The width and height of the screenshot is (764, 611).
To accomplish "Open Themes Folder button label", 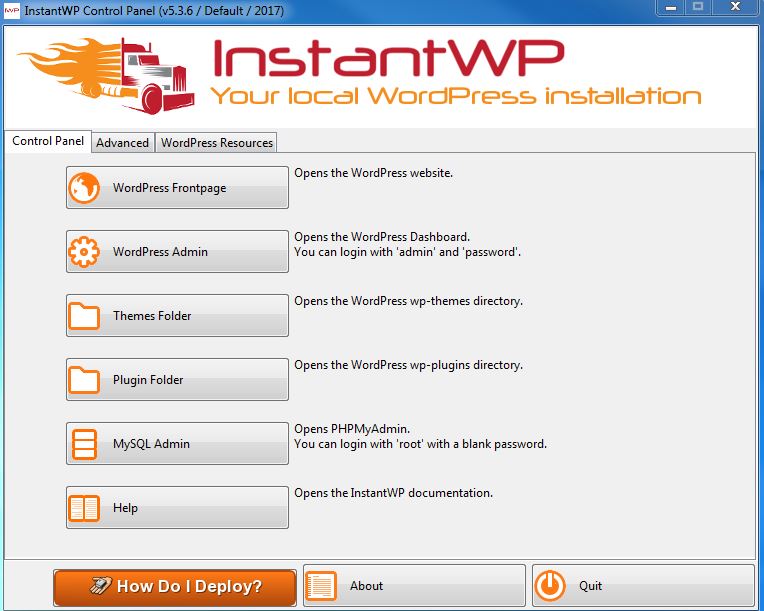I will [x=152, y=316].
